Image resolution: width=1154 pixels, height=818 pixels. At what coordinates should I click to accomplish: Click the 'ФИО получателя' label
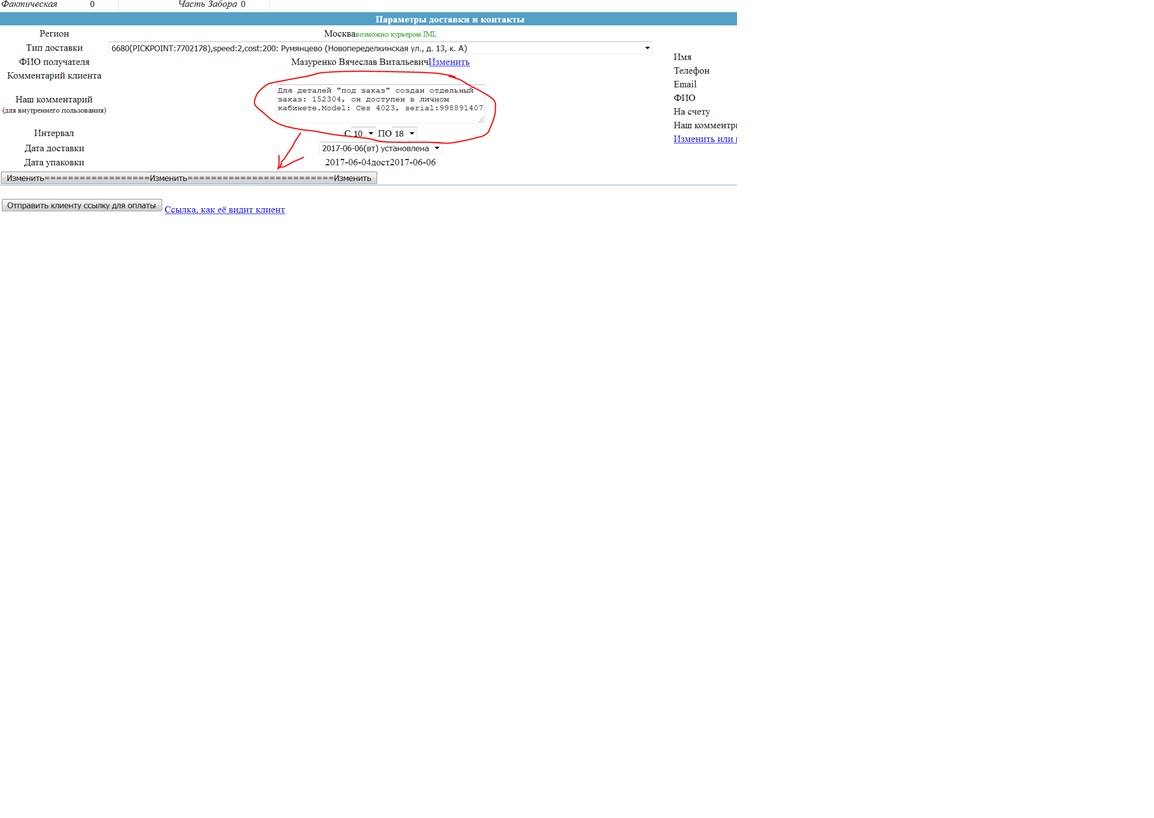point(54,62)
